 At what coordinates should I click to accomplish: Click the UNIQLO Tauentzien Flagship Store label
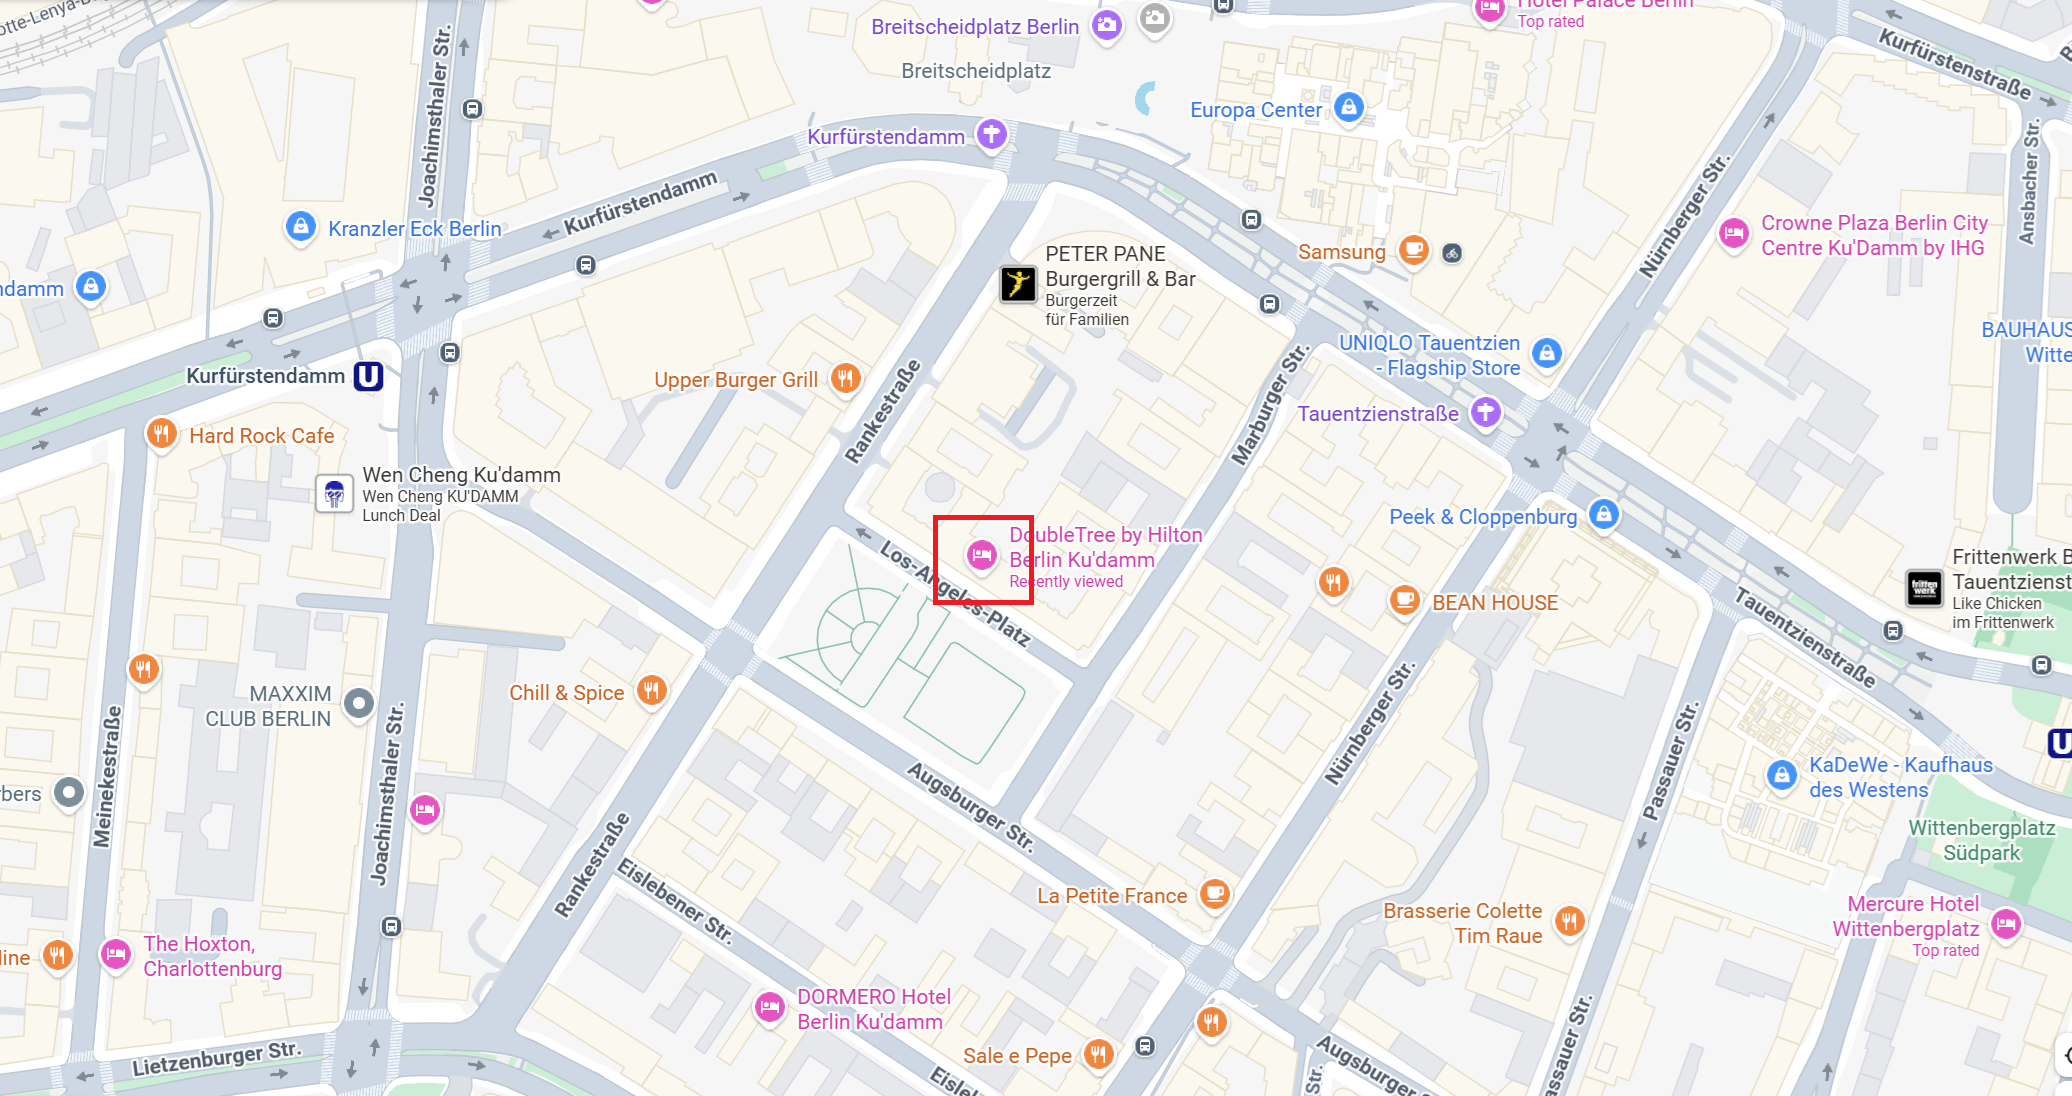pyautogui.click(x=1429, y=355)
